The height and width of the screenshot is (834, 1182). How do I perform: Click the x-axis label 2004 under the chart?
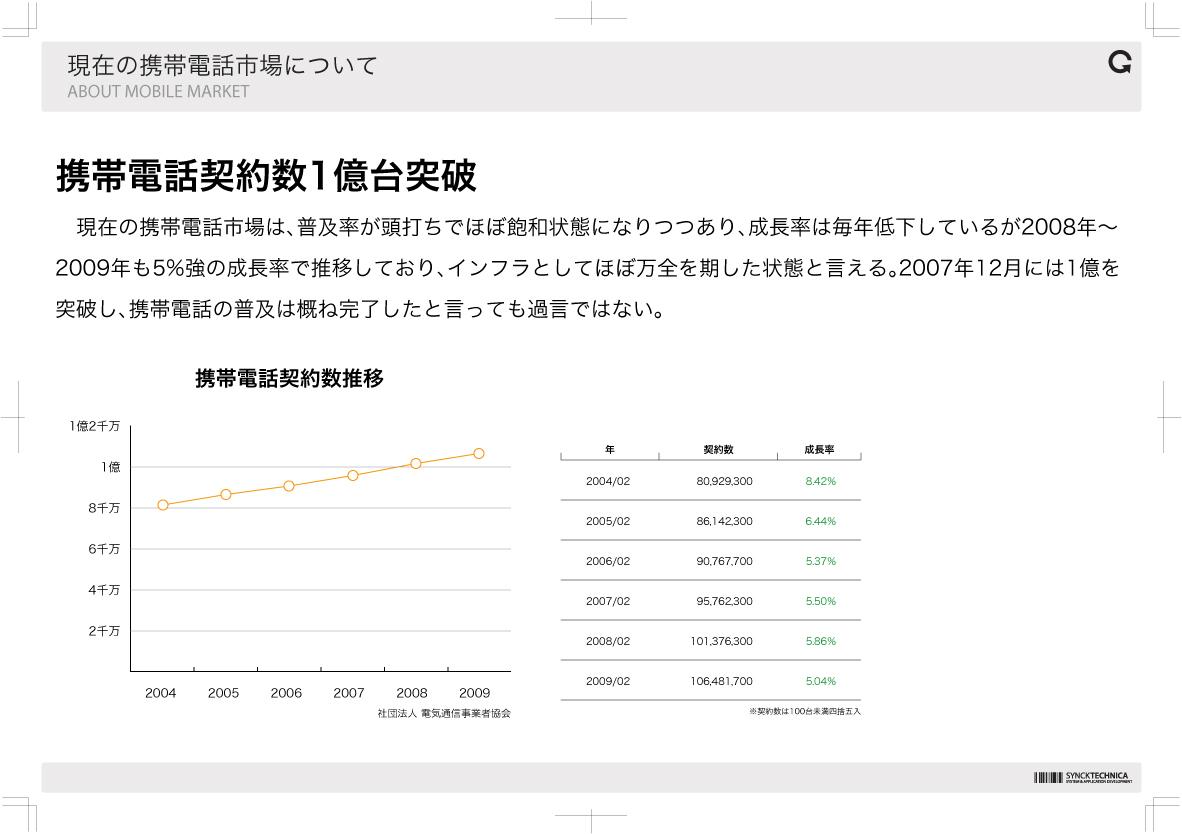pyautogui.click(x=161, y=693)
